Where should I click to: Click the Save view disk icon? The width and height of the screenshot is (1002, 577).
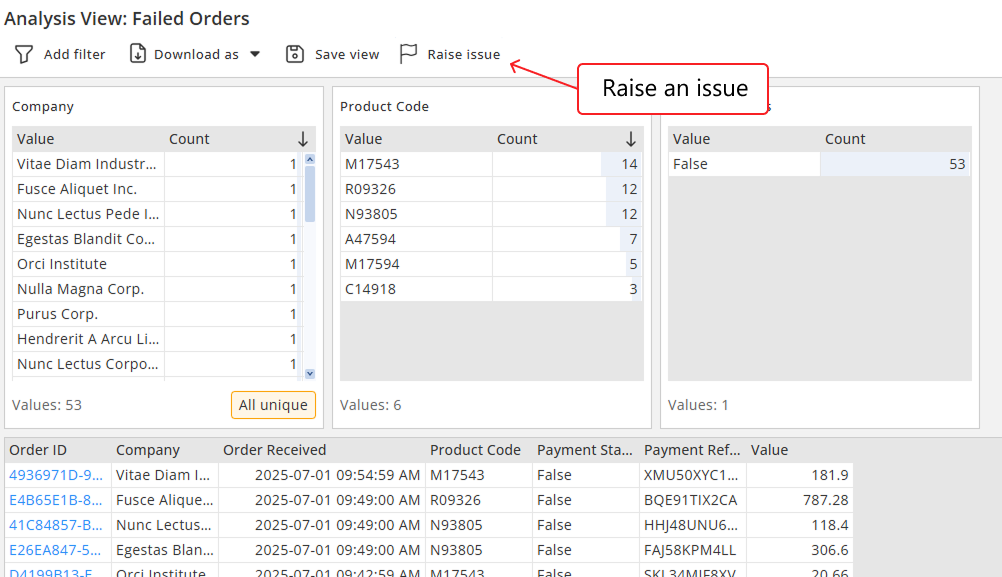(x=295, y=54)
